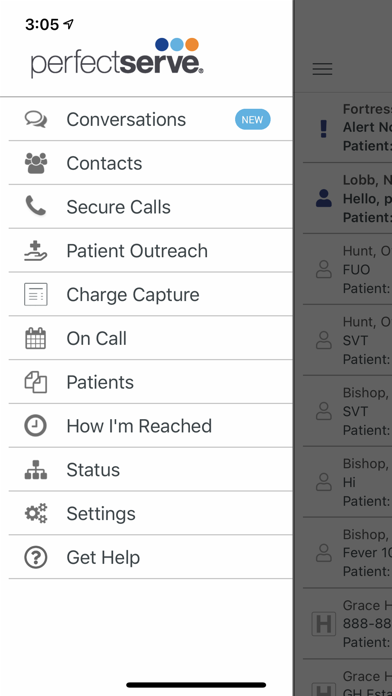
Task: Tap the perfectserve logo in the header
Action: click(117, 59)
